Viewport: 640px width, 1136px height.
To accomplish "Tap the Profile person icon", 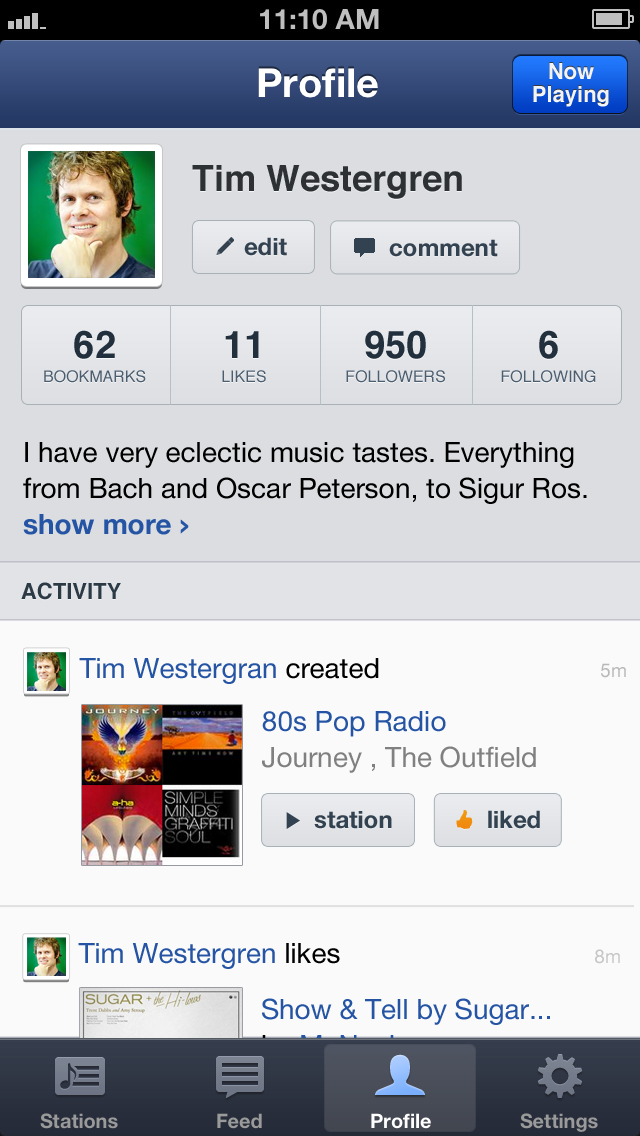I will coord(400,1078).
